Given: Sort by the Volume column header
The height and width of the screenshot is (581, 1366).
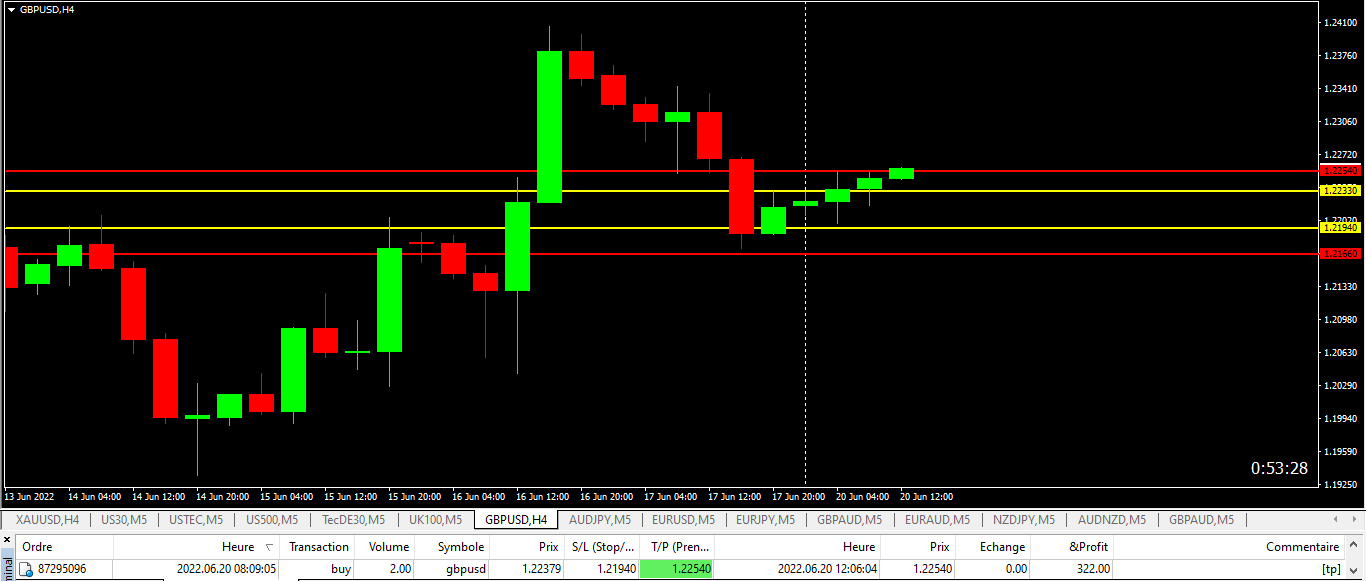Looking at the screenshot, I should (x=385, y=547).
